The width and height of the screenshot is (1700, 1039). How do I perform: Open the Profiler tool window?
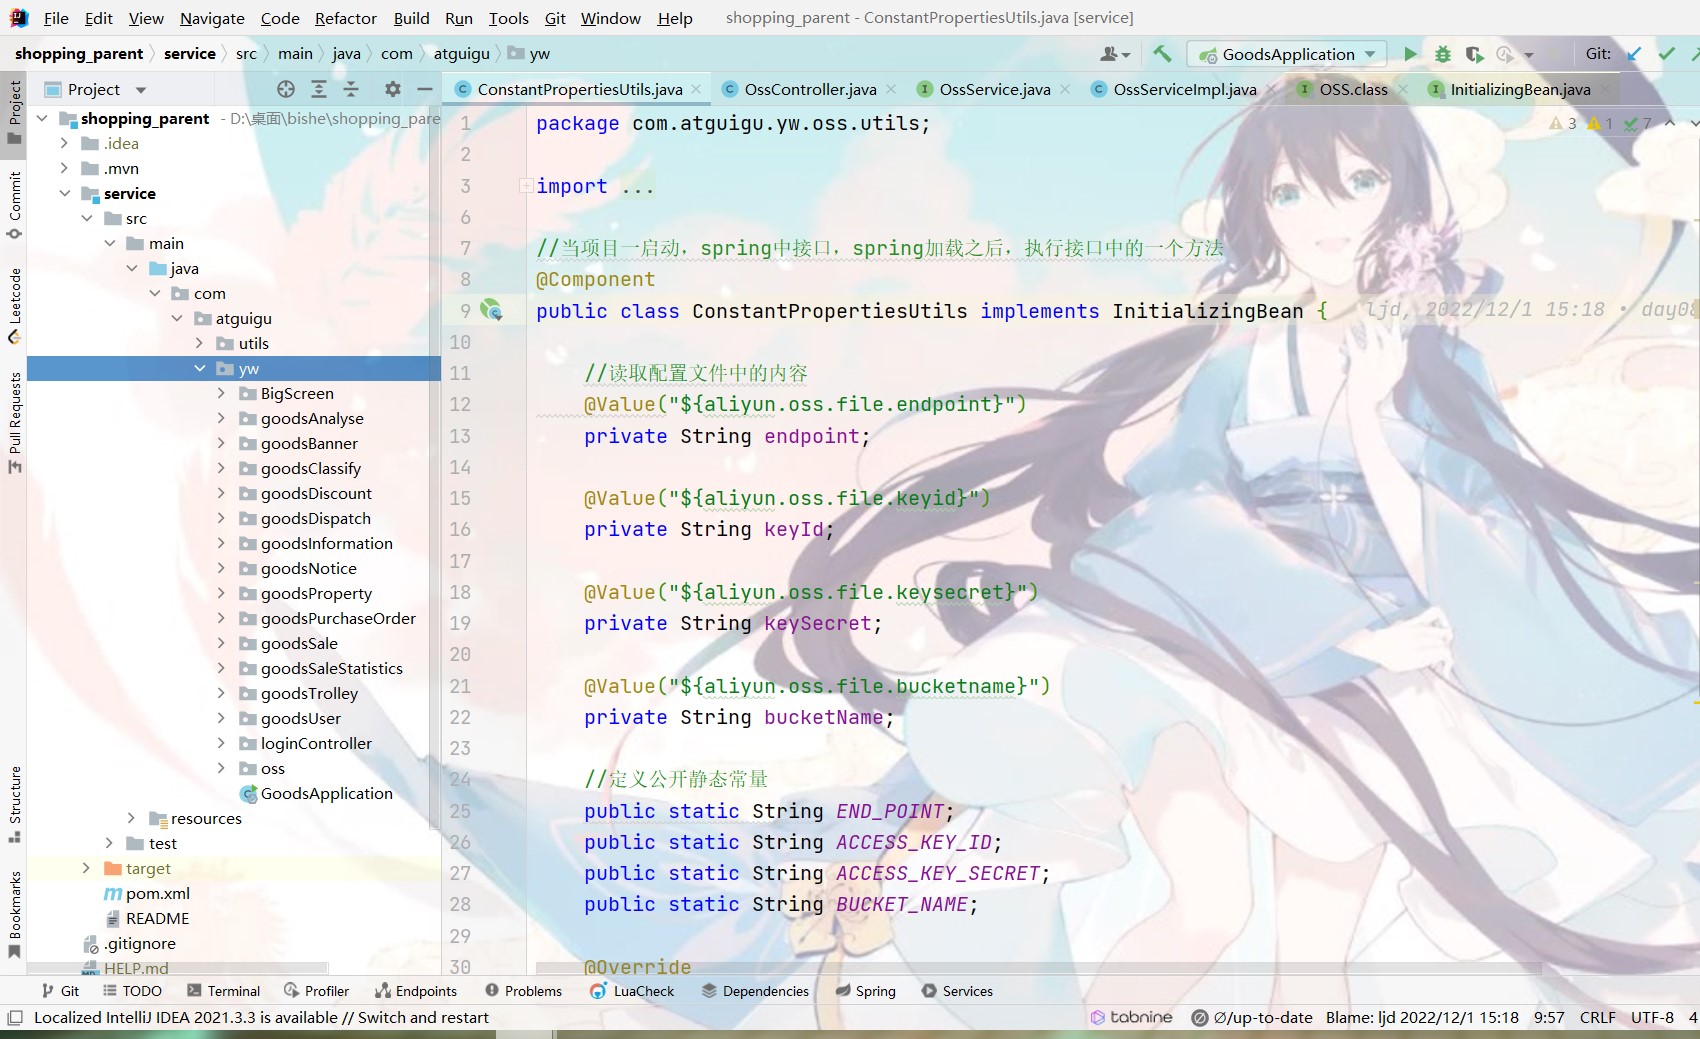click(317, 991)
